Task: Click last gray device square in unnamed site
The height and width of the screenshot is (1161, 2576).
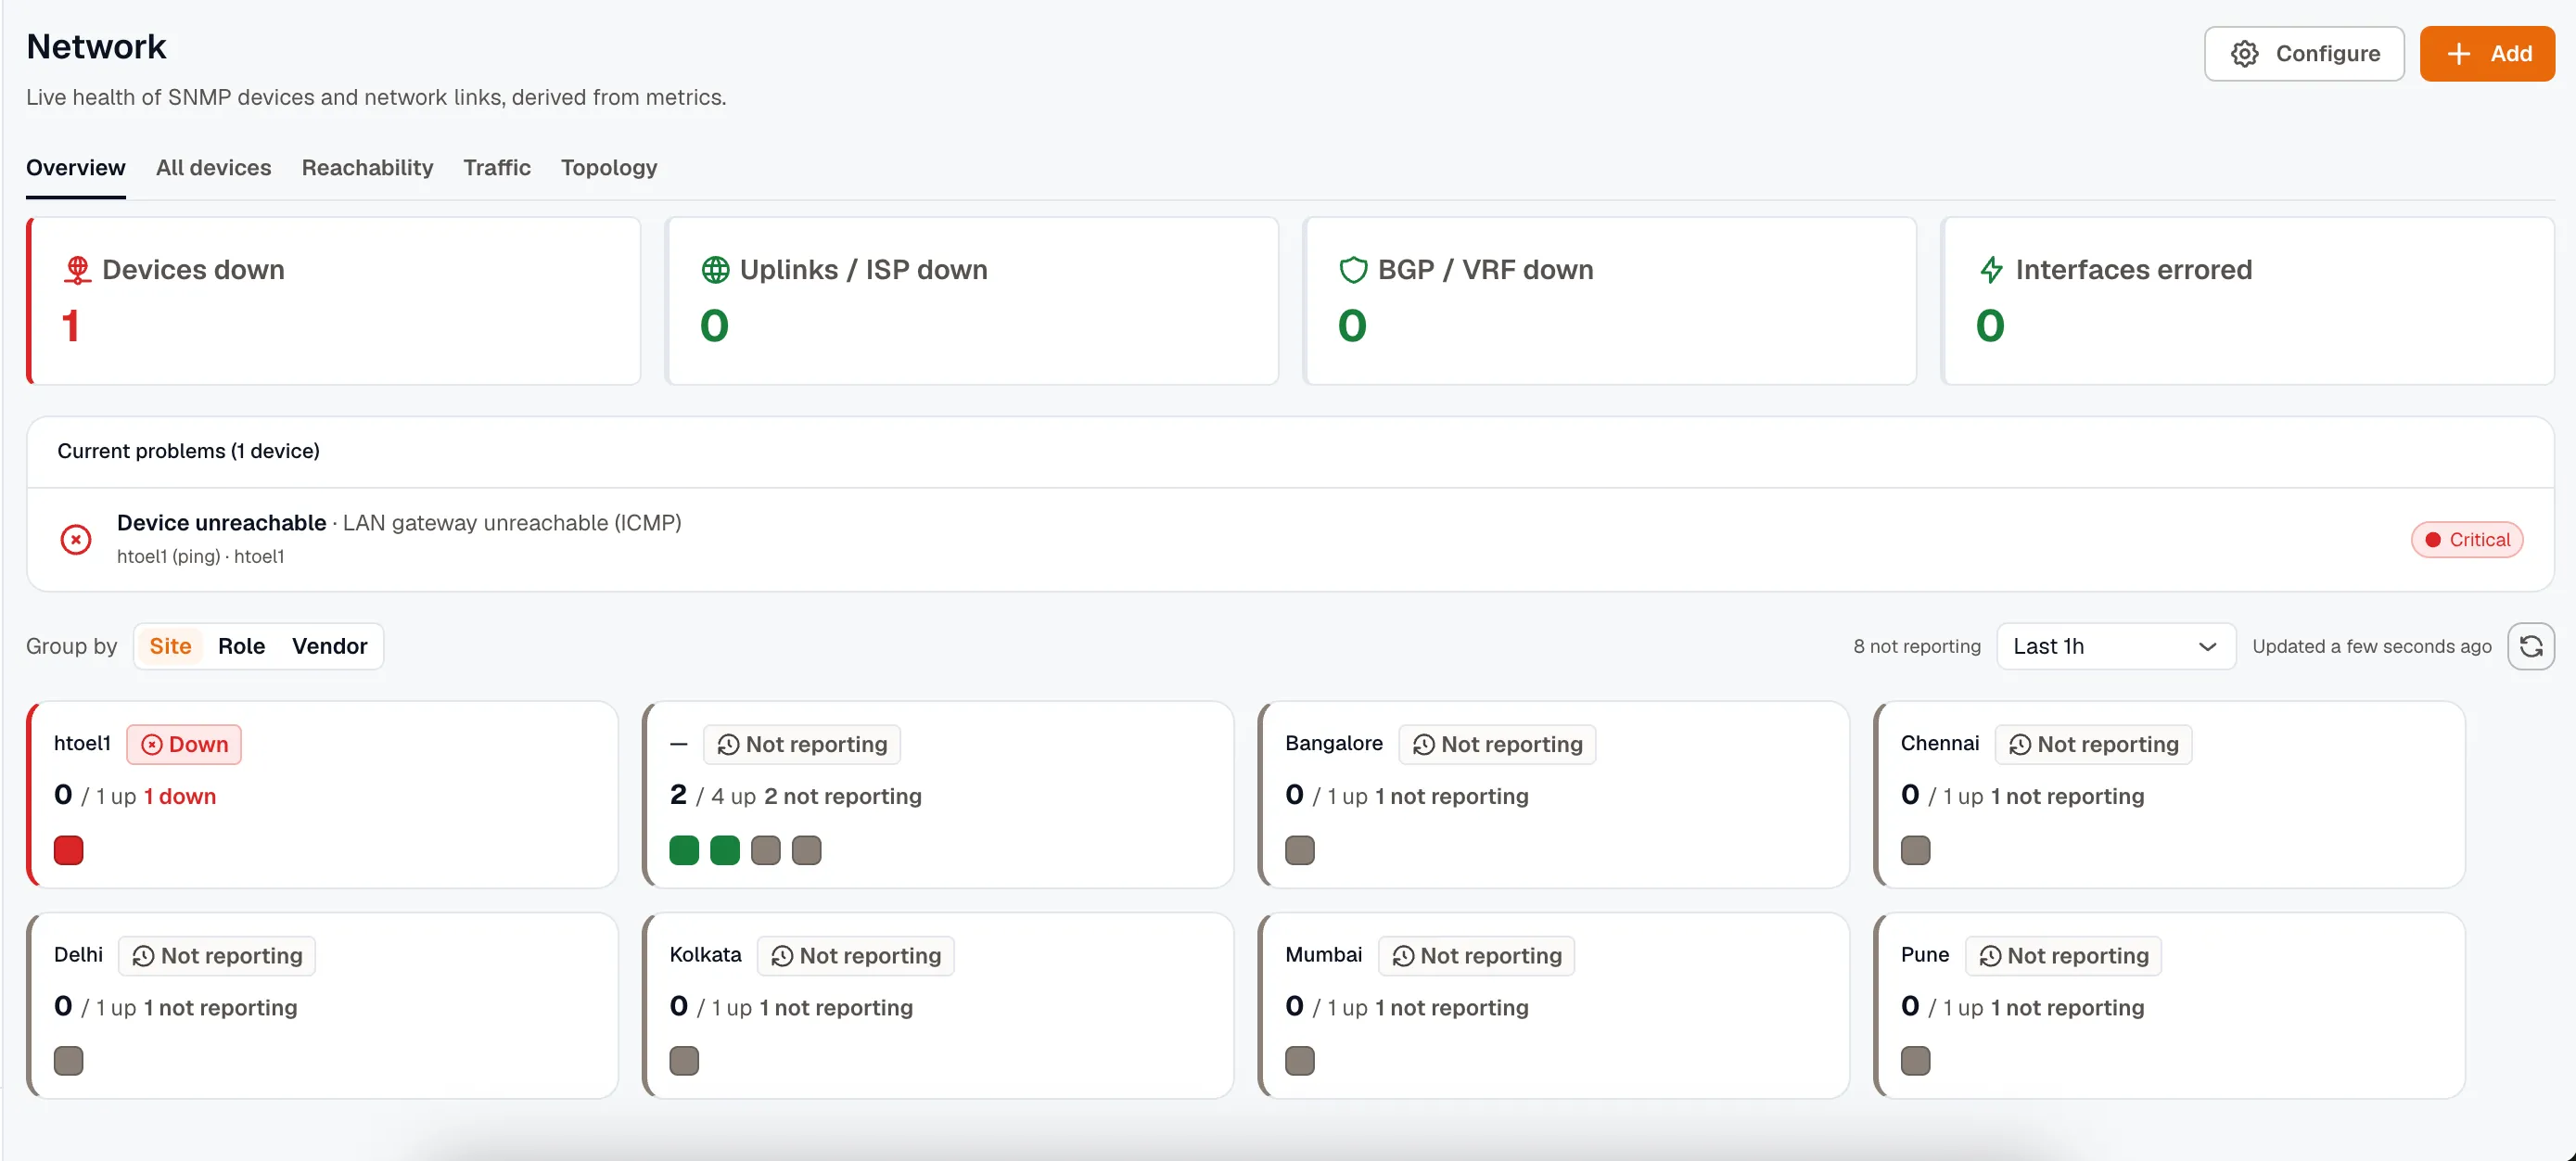Action: click(807, 851)
